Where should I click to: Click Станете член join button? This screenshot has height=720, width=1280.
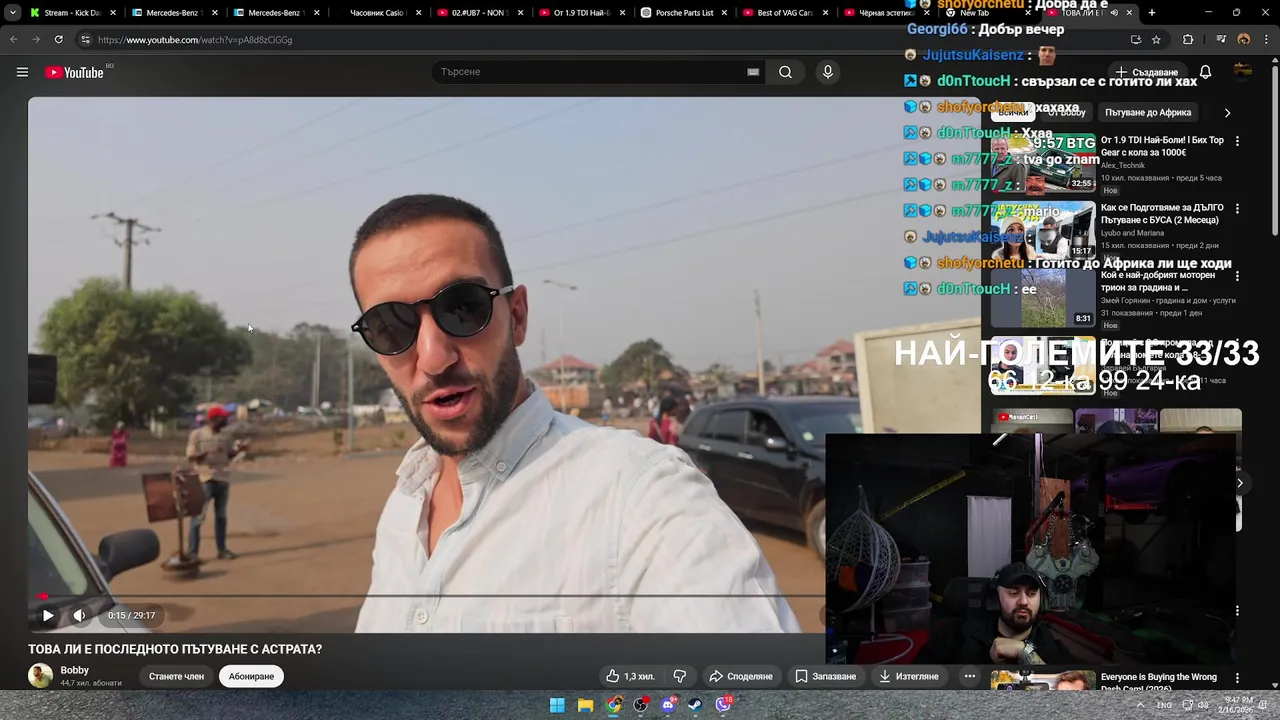176,676
